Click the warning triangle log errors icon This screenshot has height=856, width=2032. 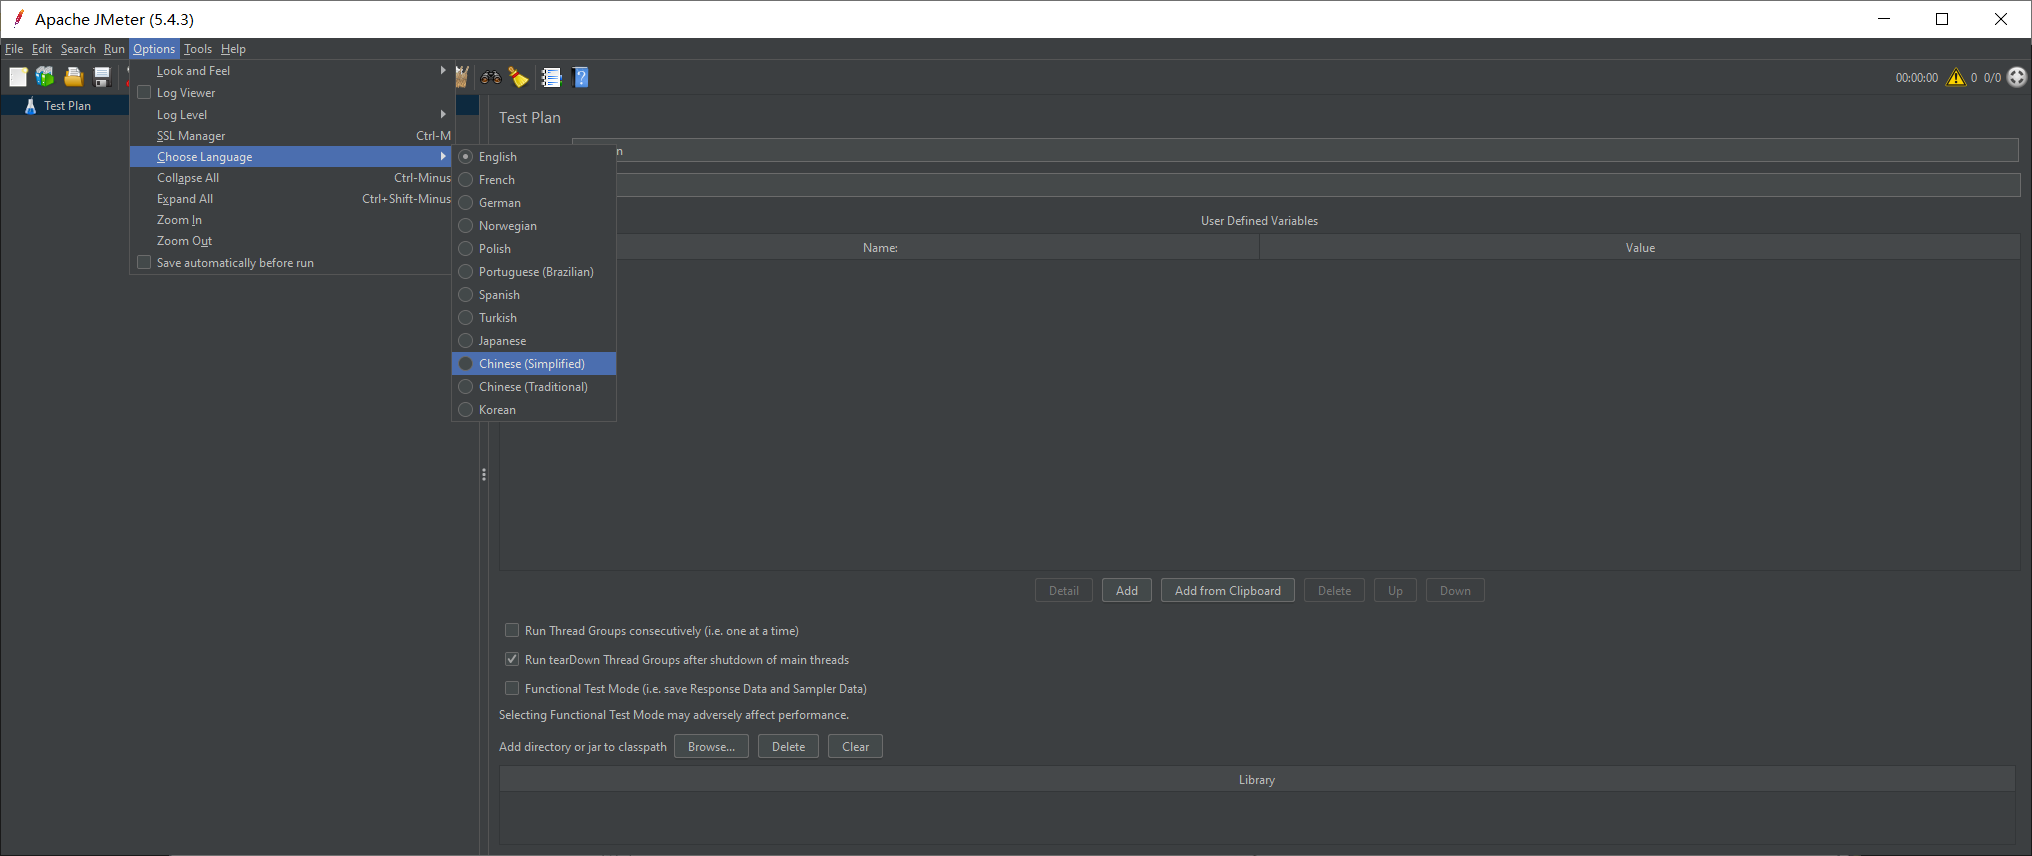[1955, 77]
